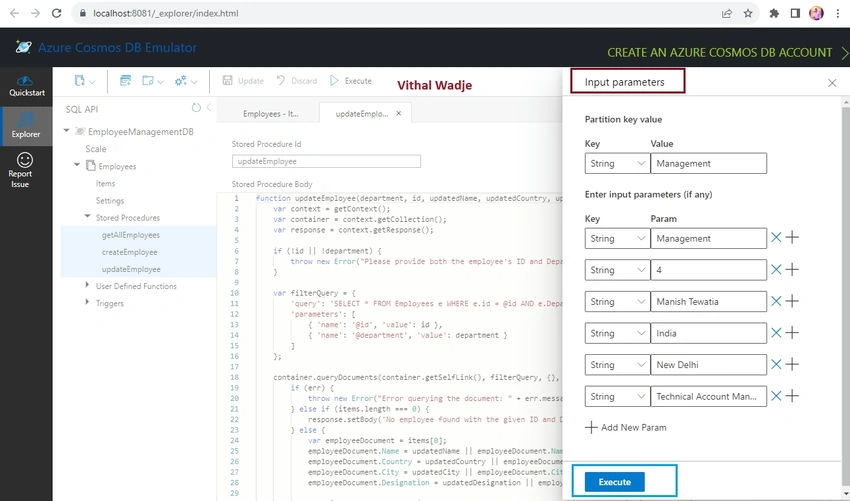Open the browser profile avatar
This screenshot has height=501, width=850.
(816, 14)
